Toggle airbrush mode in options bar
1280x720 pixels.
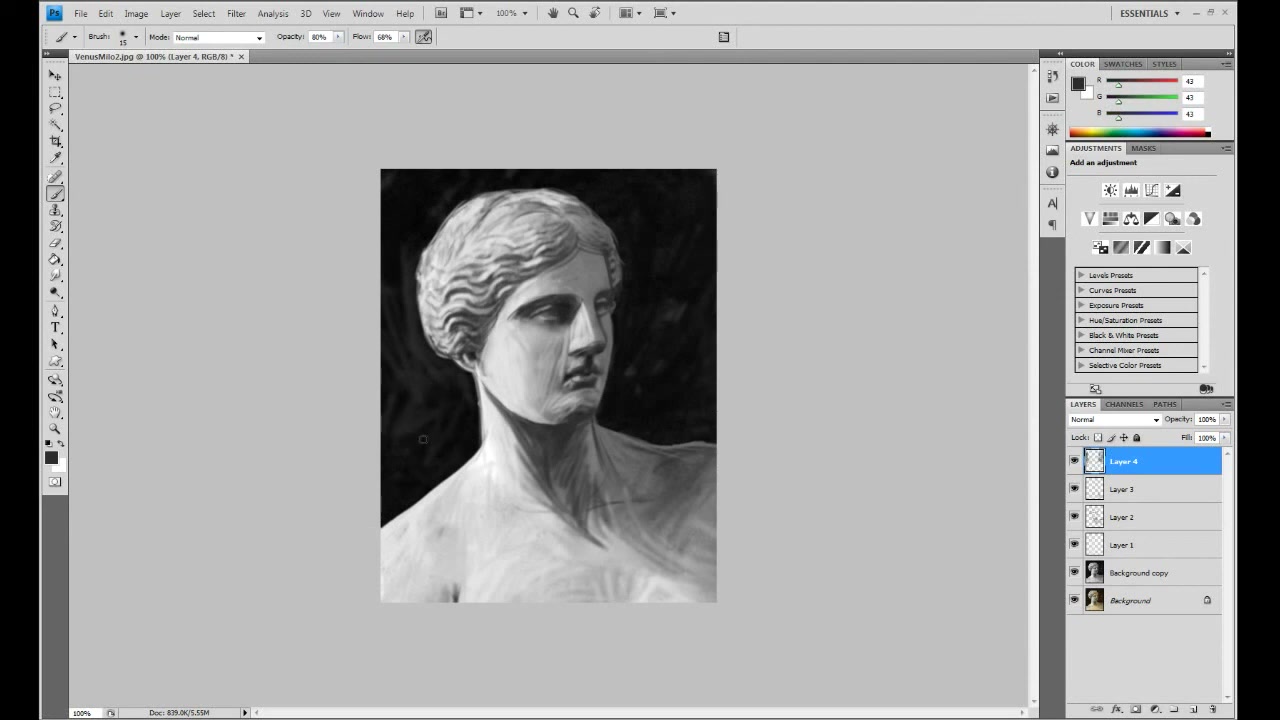[424, 37]
